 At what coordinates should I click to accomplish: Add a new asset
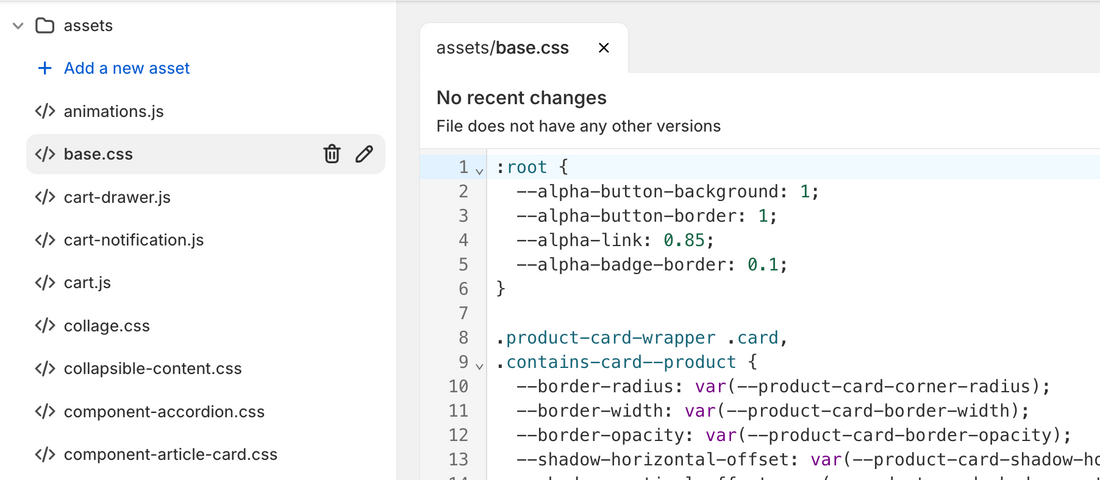126,68
